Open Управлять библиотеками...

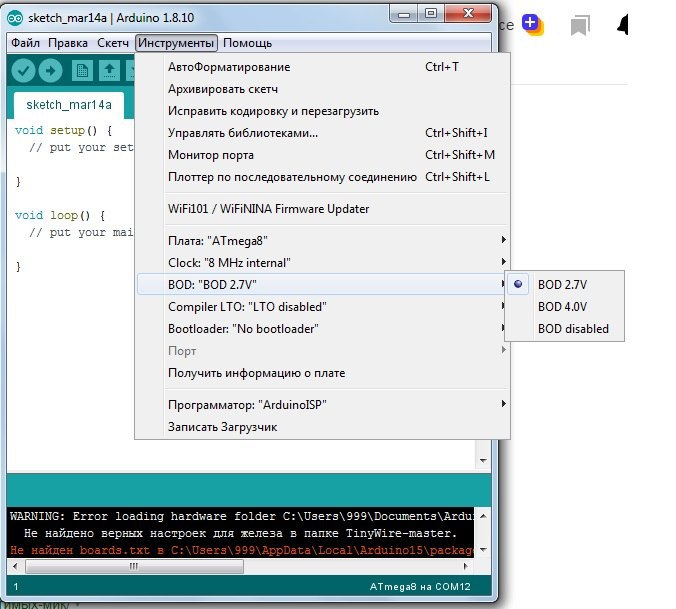[x=322, y=133]
